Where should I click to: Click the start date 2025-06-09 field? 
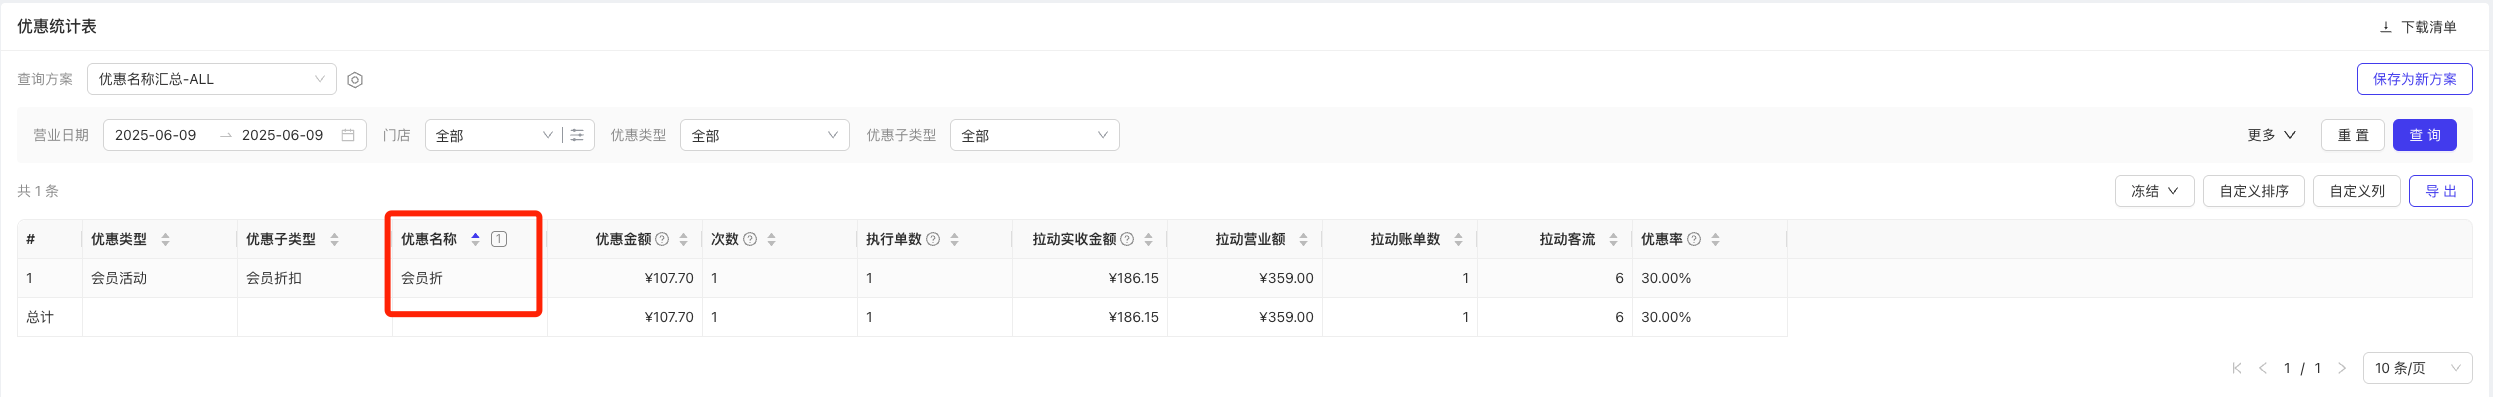(156, 135)
